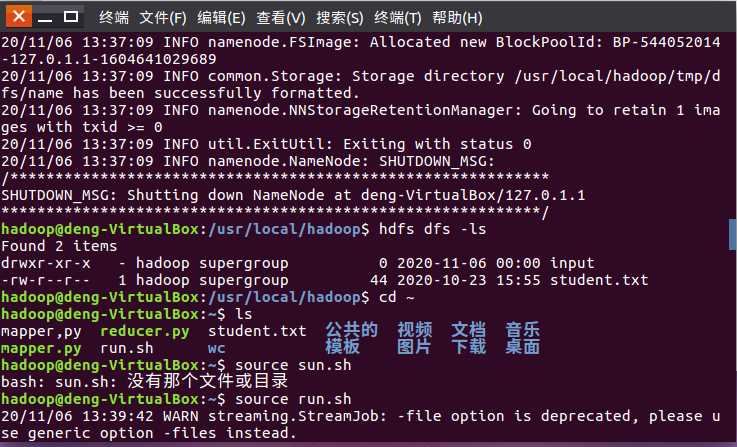Open the 编辑(E) menu

pos(221,18)
